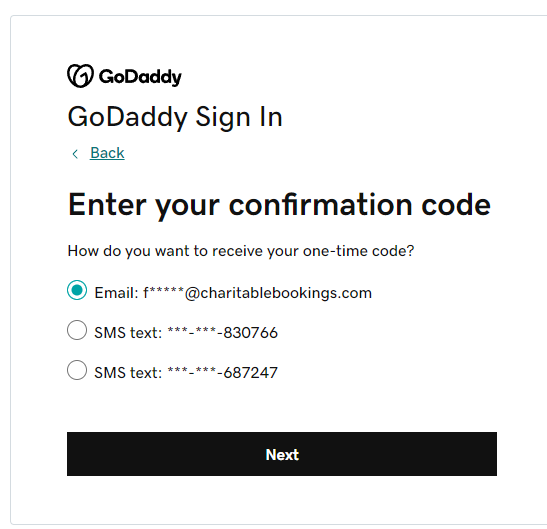Click the 'SMS text:' label of the 687247 option
547x529 pixels.
click(128, 373)
